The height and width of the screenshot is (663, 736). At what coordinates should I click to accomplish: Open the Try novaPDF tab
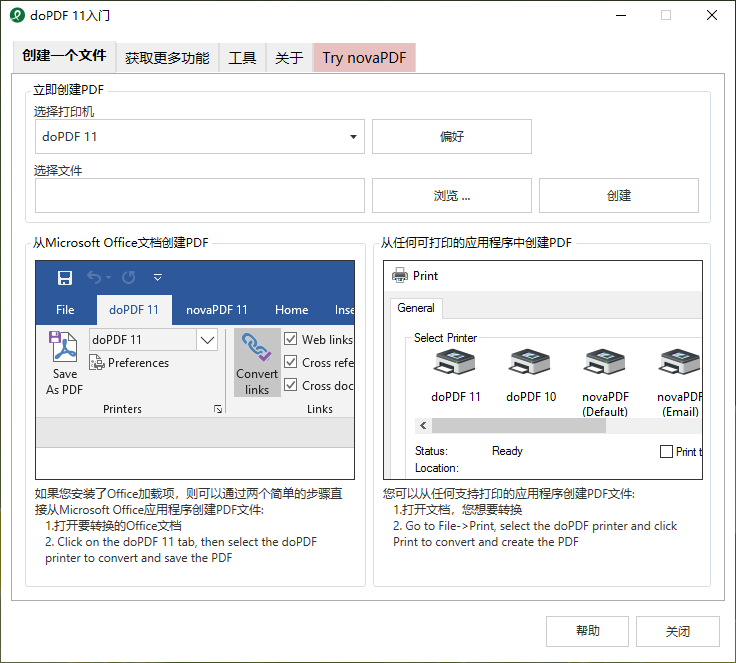click(364, 58)
